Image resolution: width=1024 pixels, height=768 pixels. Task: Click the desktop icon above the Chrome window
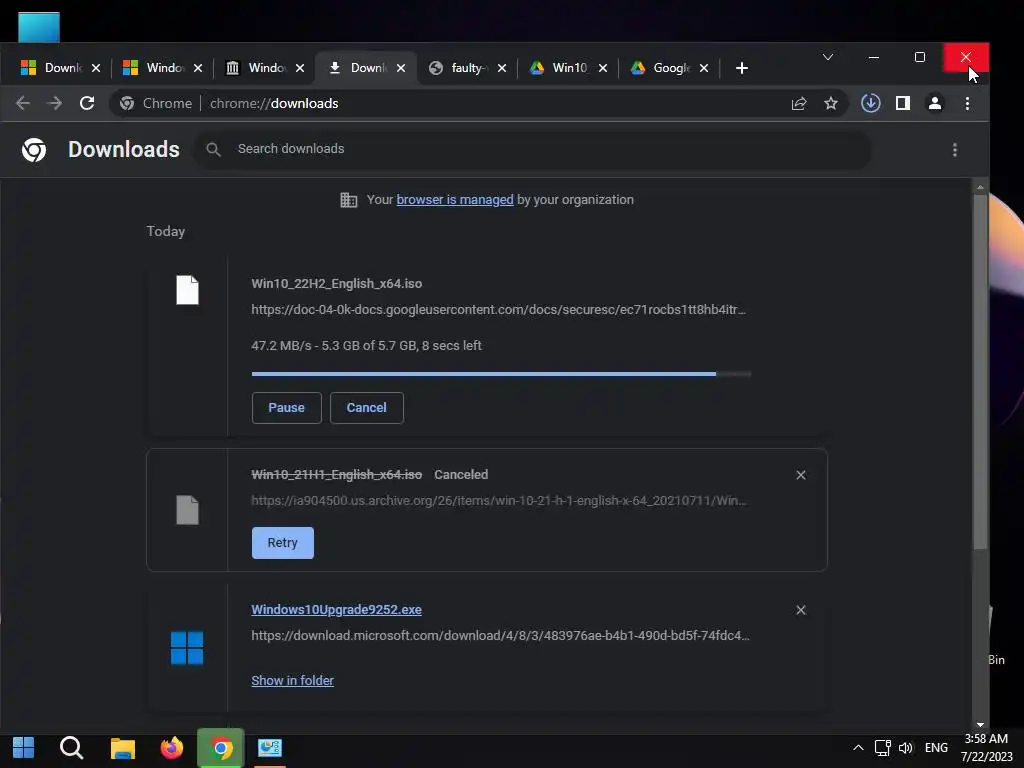click(x=39, y=27)
